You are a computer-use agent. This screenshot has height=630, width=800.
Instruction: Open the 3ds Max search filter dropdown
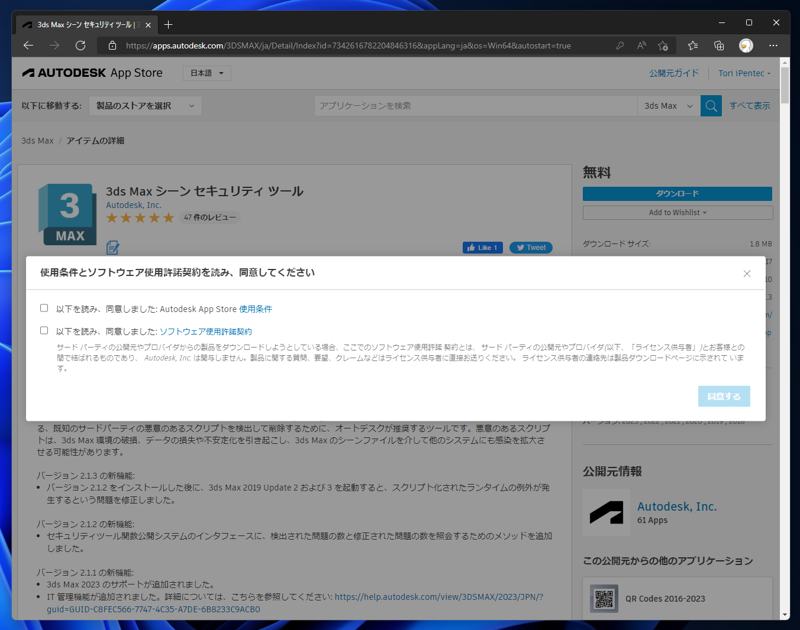pyautogui.click(x=668, y=106)
